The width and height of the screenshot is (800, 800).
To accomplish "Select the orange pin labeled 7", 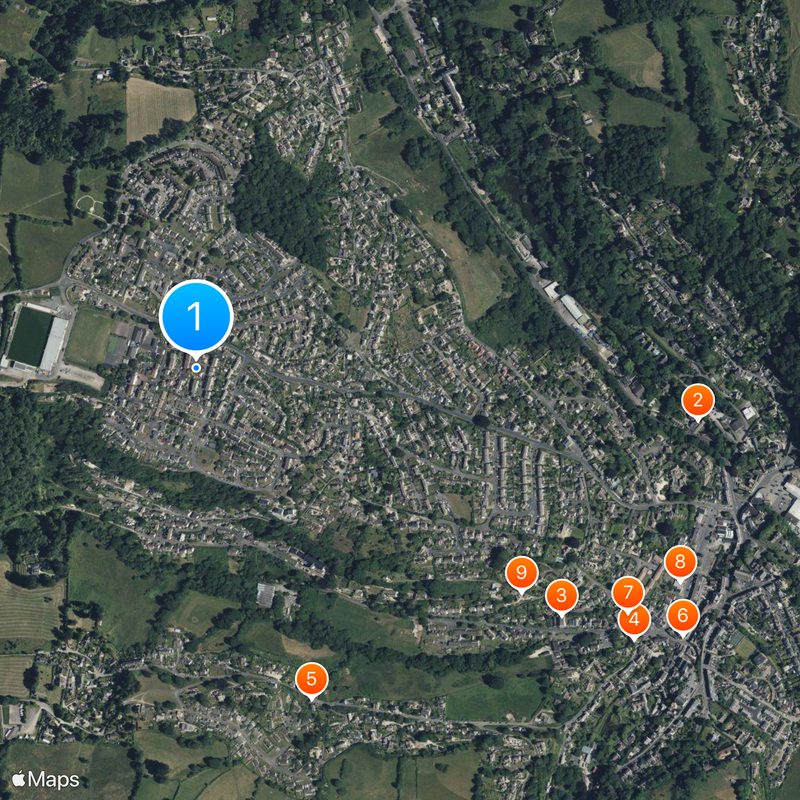I will pyautogui.click(x=628, y=593).
